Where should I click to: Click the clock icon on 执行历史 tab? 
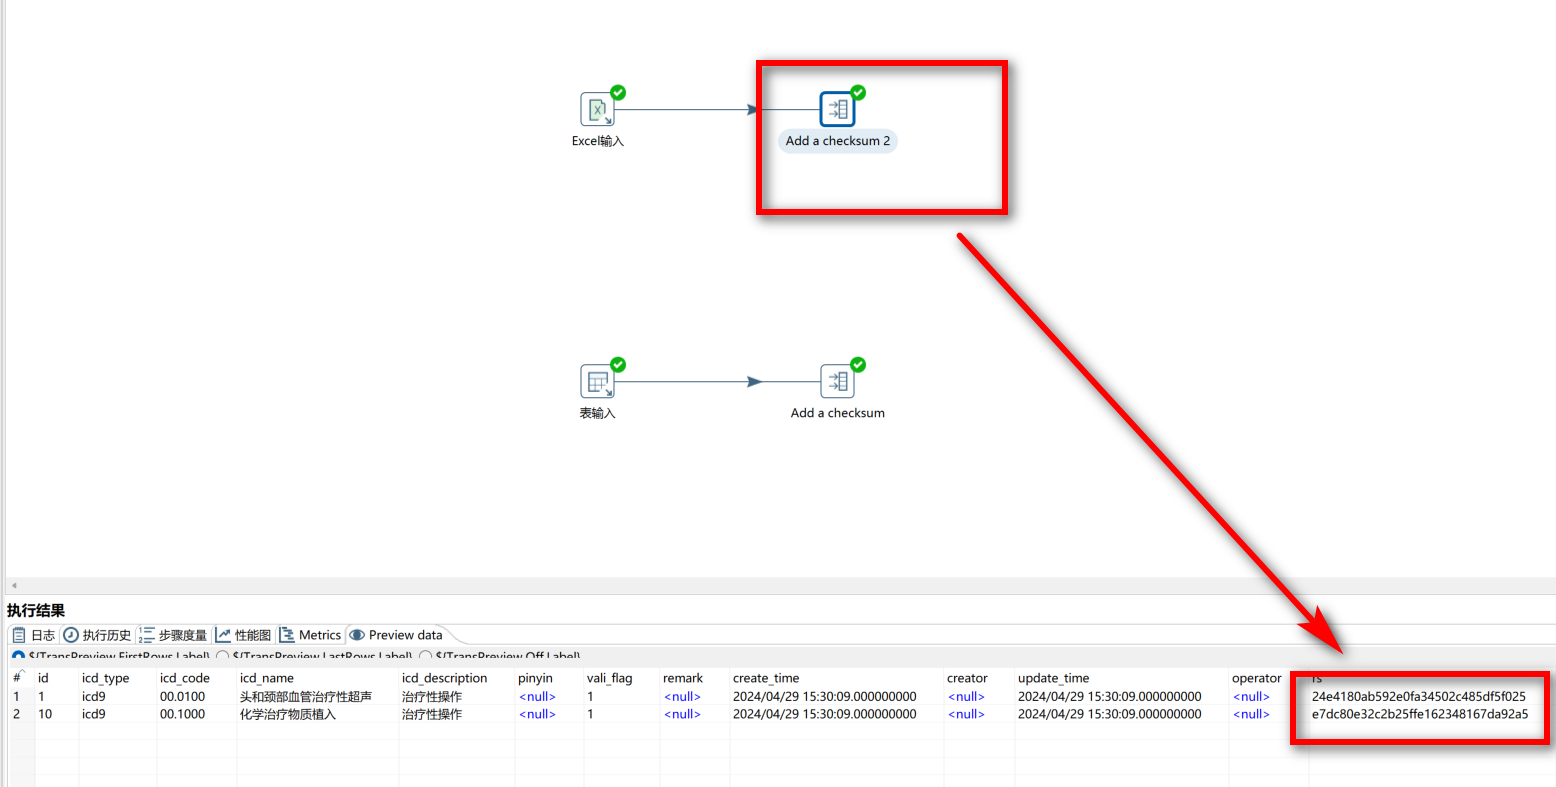70,634
